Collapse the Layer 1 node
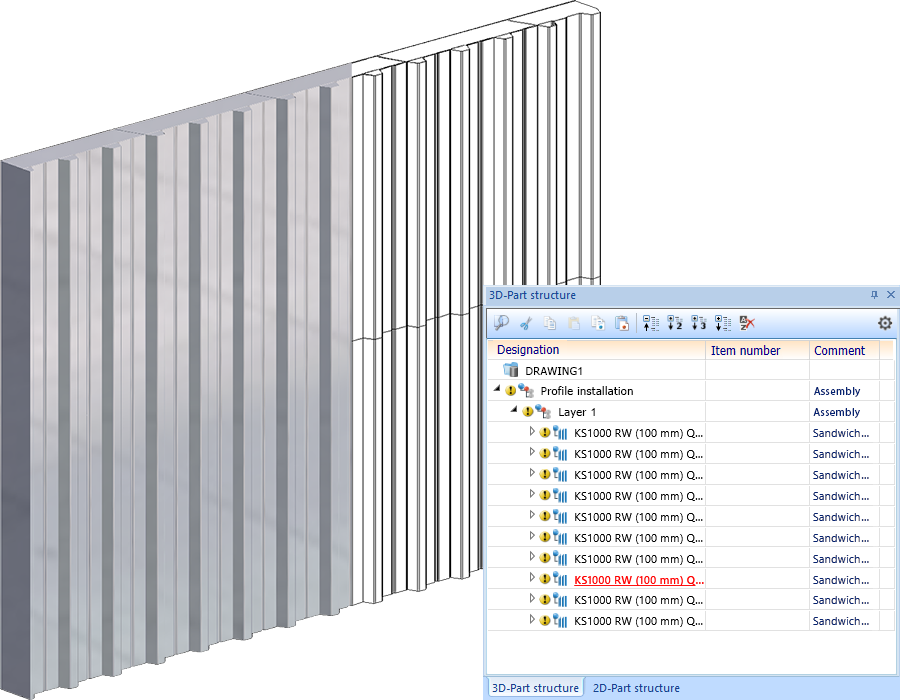The image size is (900, 700). click(x=514, y=410)
